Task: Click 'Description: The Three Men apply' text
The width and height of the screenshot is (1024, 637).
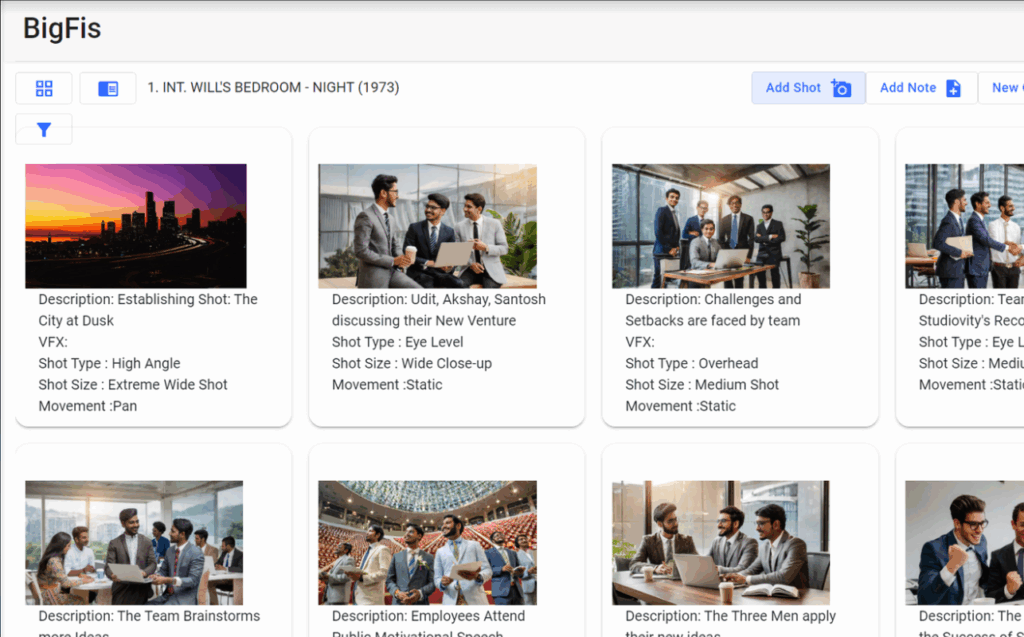Action: pos(731,616)
